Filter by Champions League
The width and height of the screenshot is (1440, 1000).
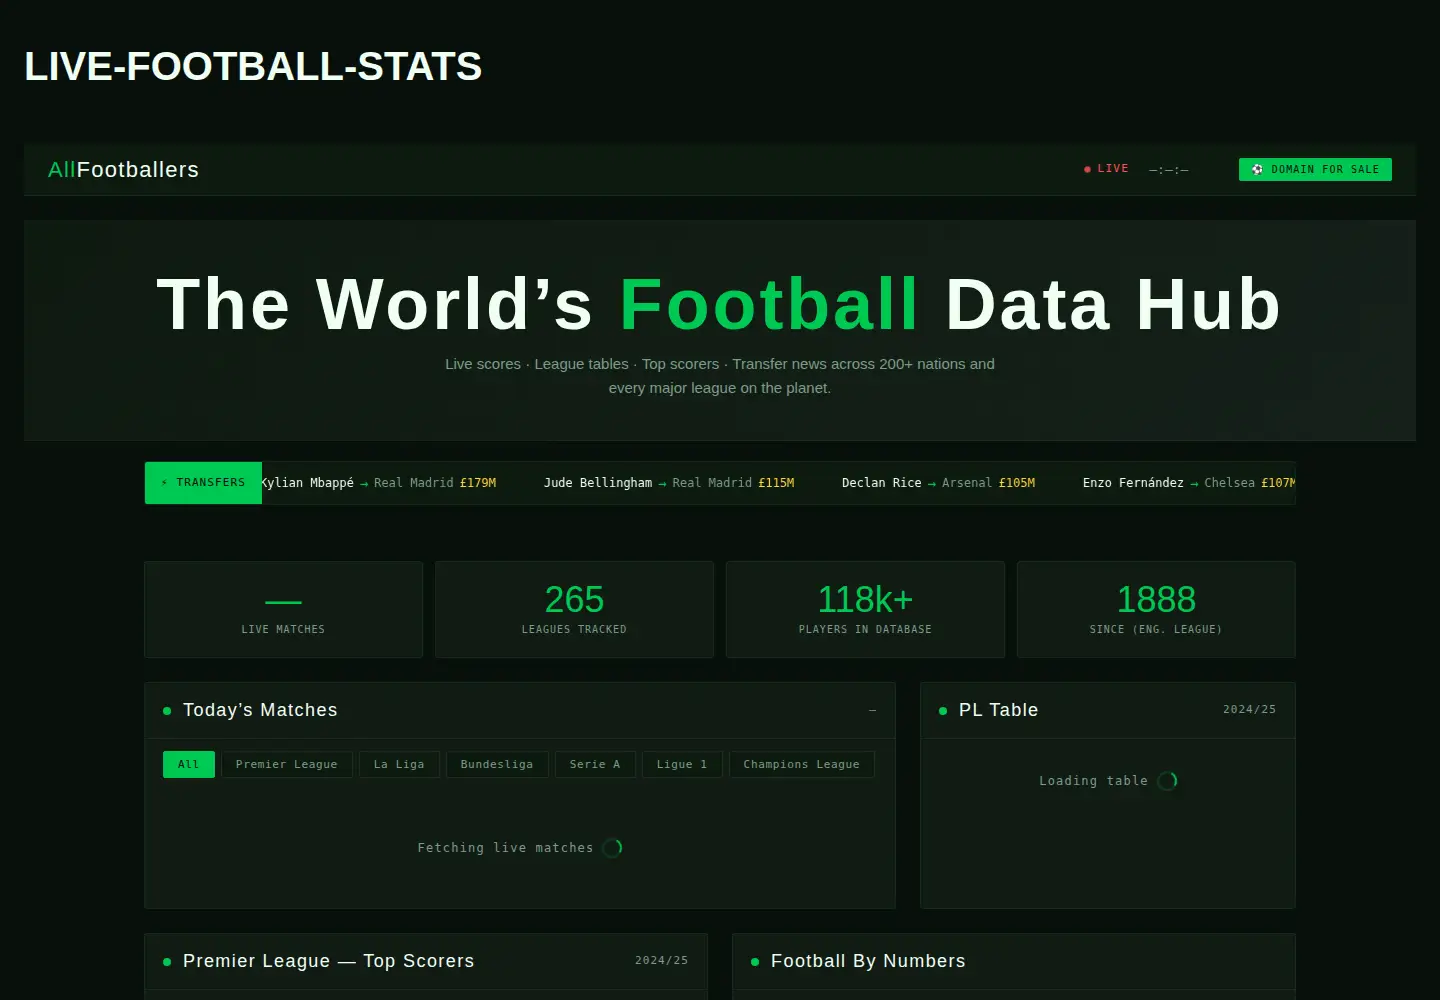[801, 765]
